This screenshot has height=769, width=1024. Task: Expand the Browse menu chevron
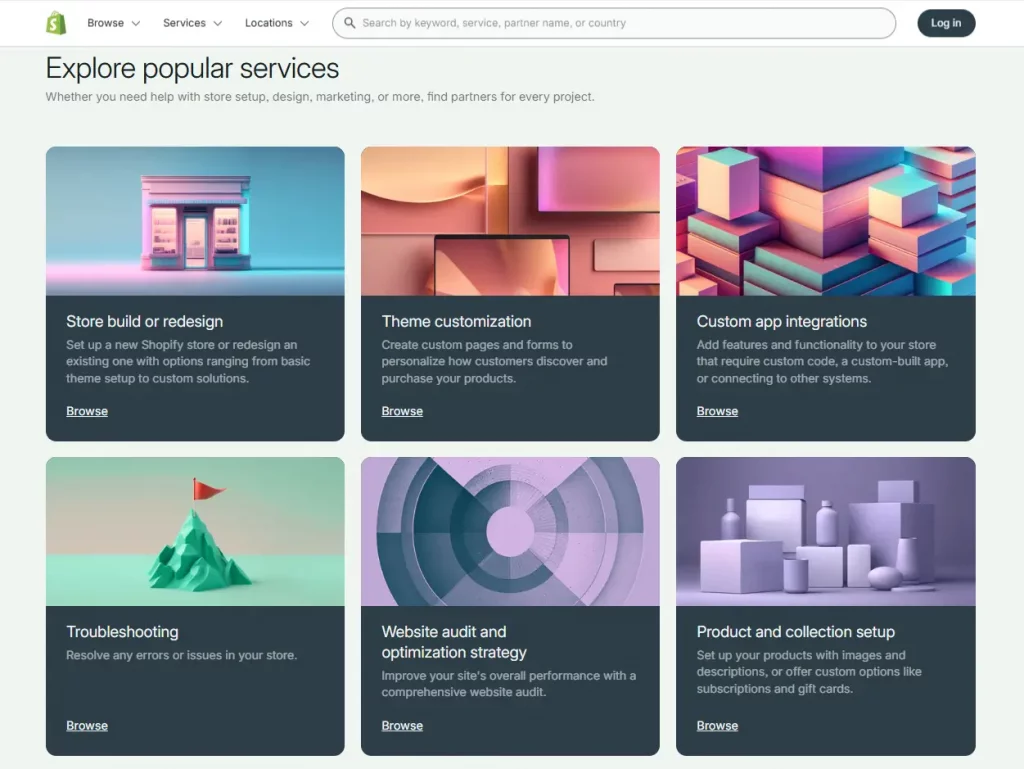pos(136,24)
